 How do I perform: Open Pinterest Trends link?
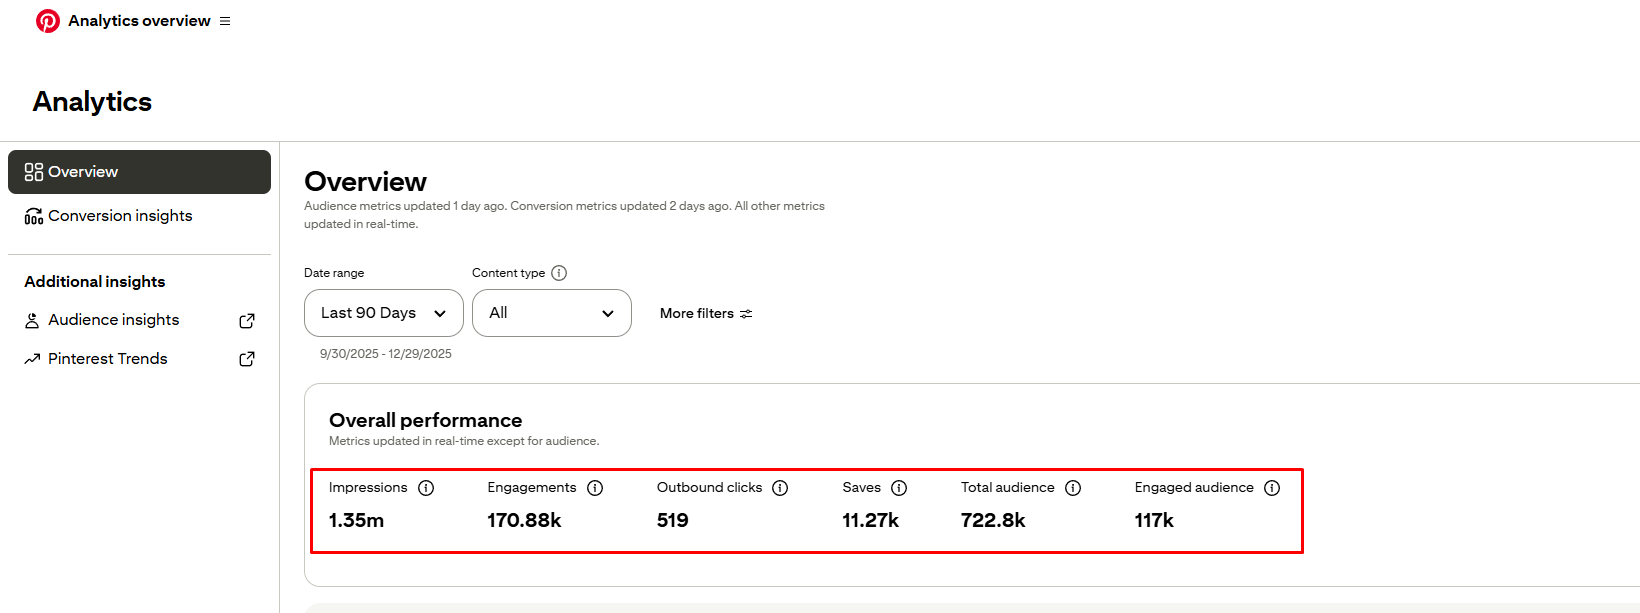108,359
